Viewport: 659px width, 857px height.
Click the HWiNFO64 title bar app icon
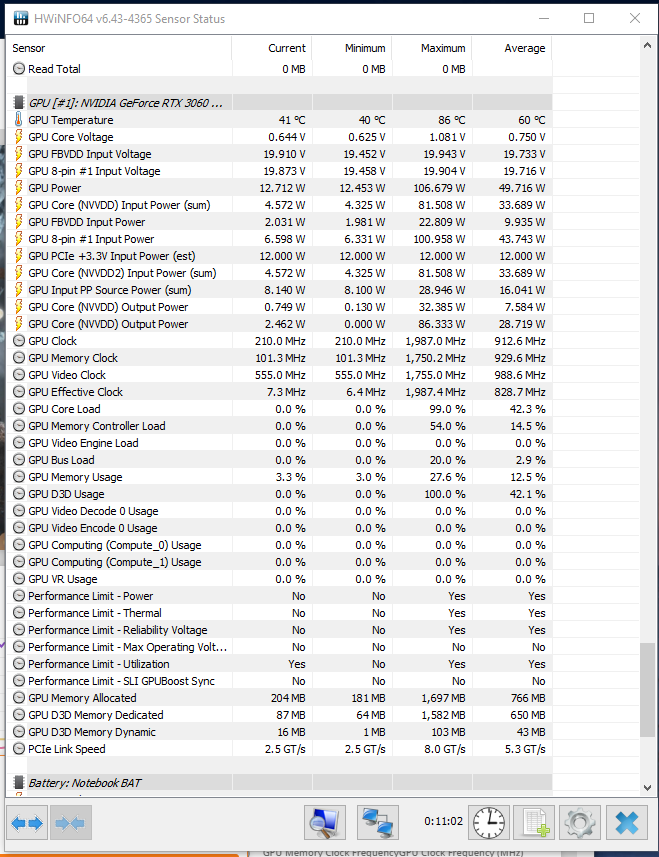click(x=21, y=19)
